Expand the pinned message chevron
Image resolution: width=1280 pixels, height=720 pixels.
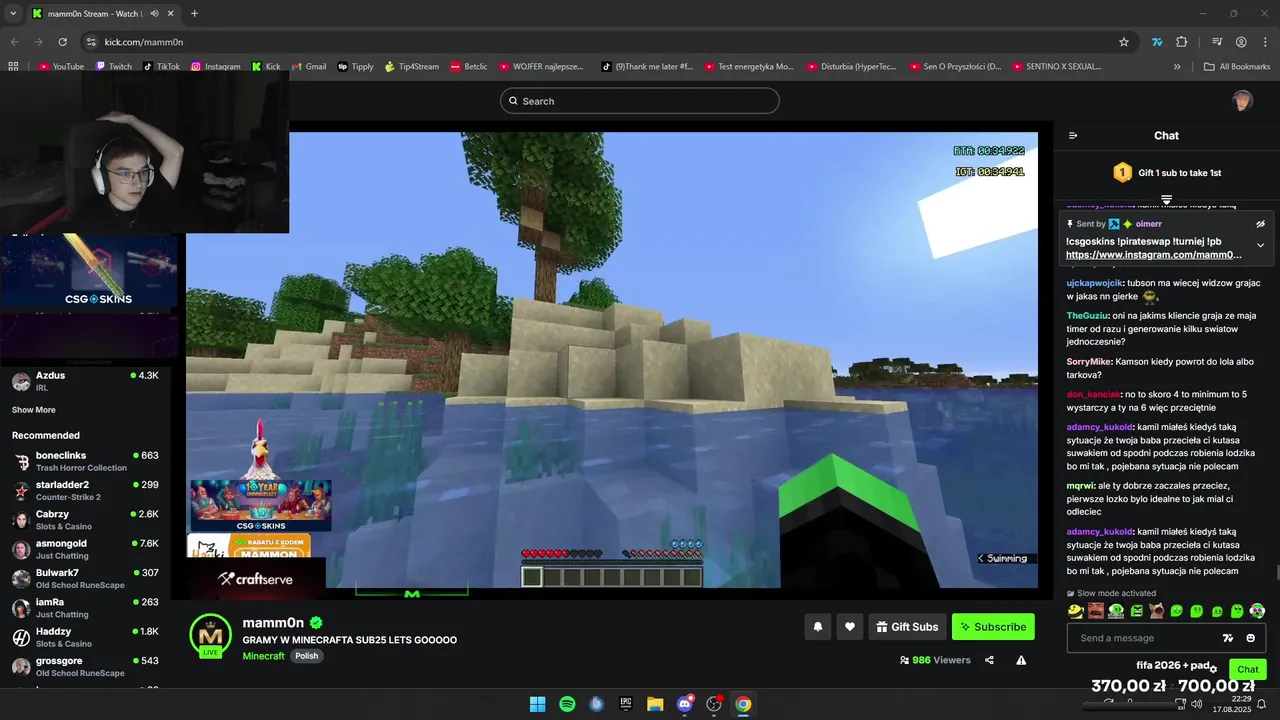1260,245
